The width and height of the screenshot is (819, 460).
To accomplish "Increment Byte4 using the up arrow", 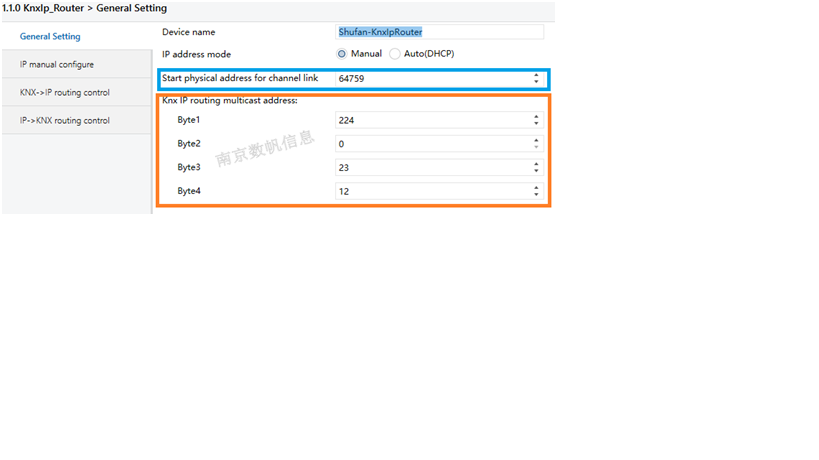I will 537,187.
